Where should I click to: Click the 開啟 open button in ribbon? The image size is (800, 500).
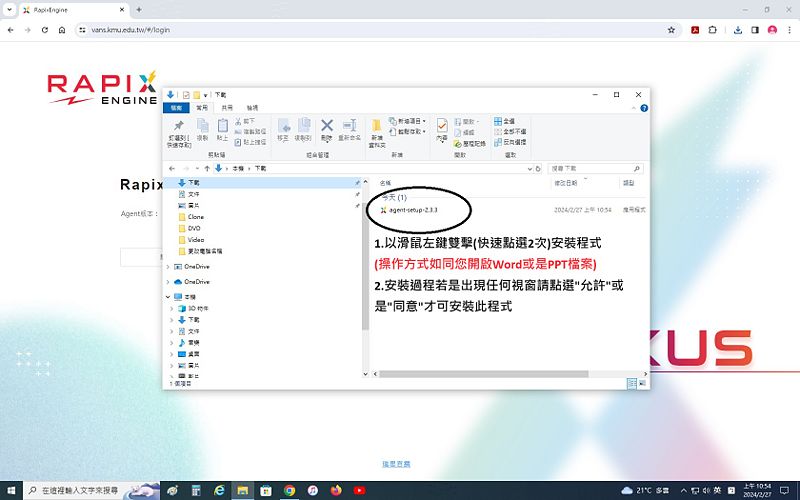[x=467, y=121]
